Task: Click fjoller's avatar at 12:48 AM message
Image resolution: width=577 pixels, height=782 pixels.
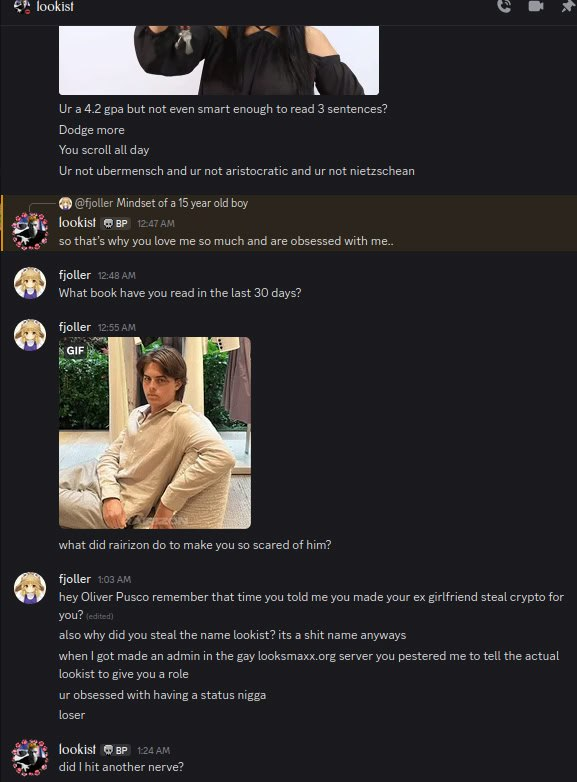Action: [30, 283]
